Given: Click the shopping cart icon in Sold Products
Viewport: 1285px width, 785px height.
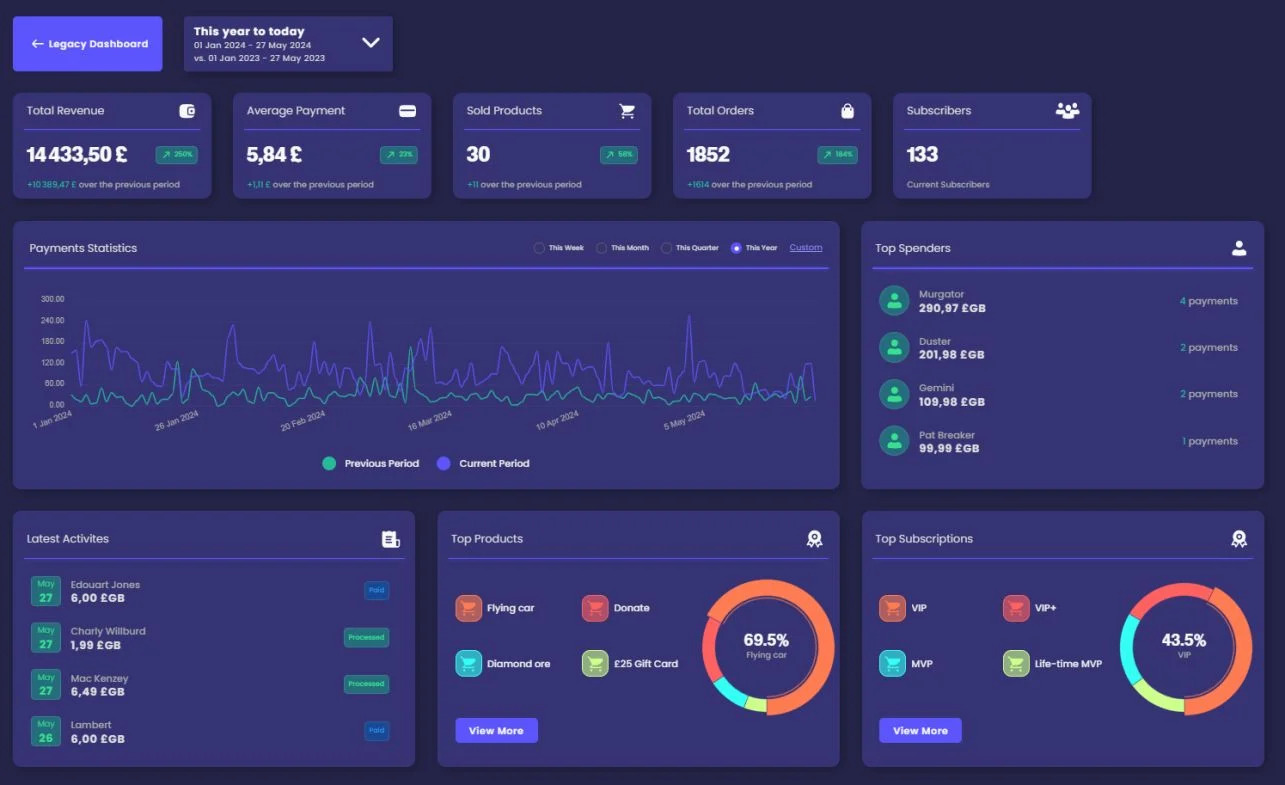Looking at the screenshot, I should coord(627,111).
